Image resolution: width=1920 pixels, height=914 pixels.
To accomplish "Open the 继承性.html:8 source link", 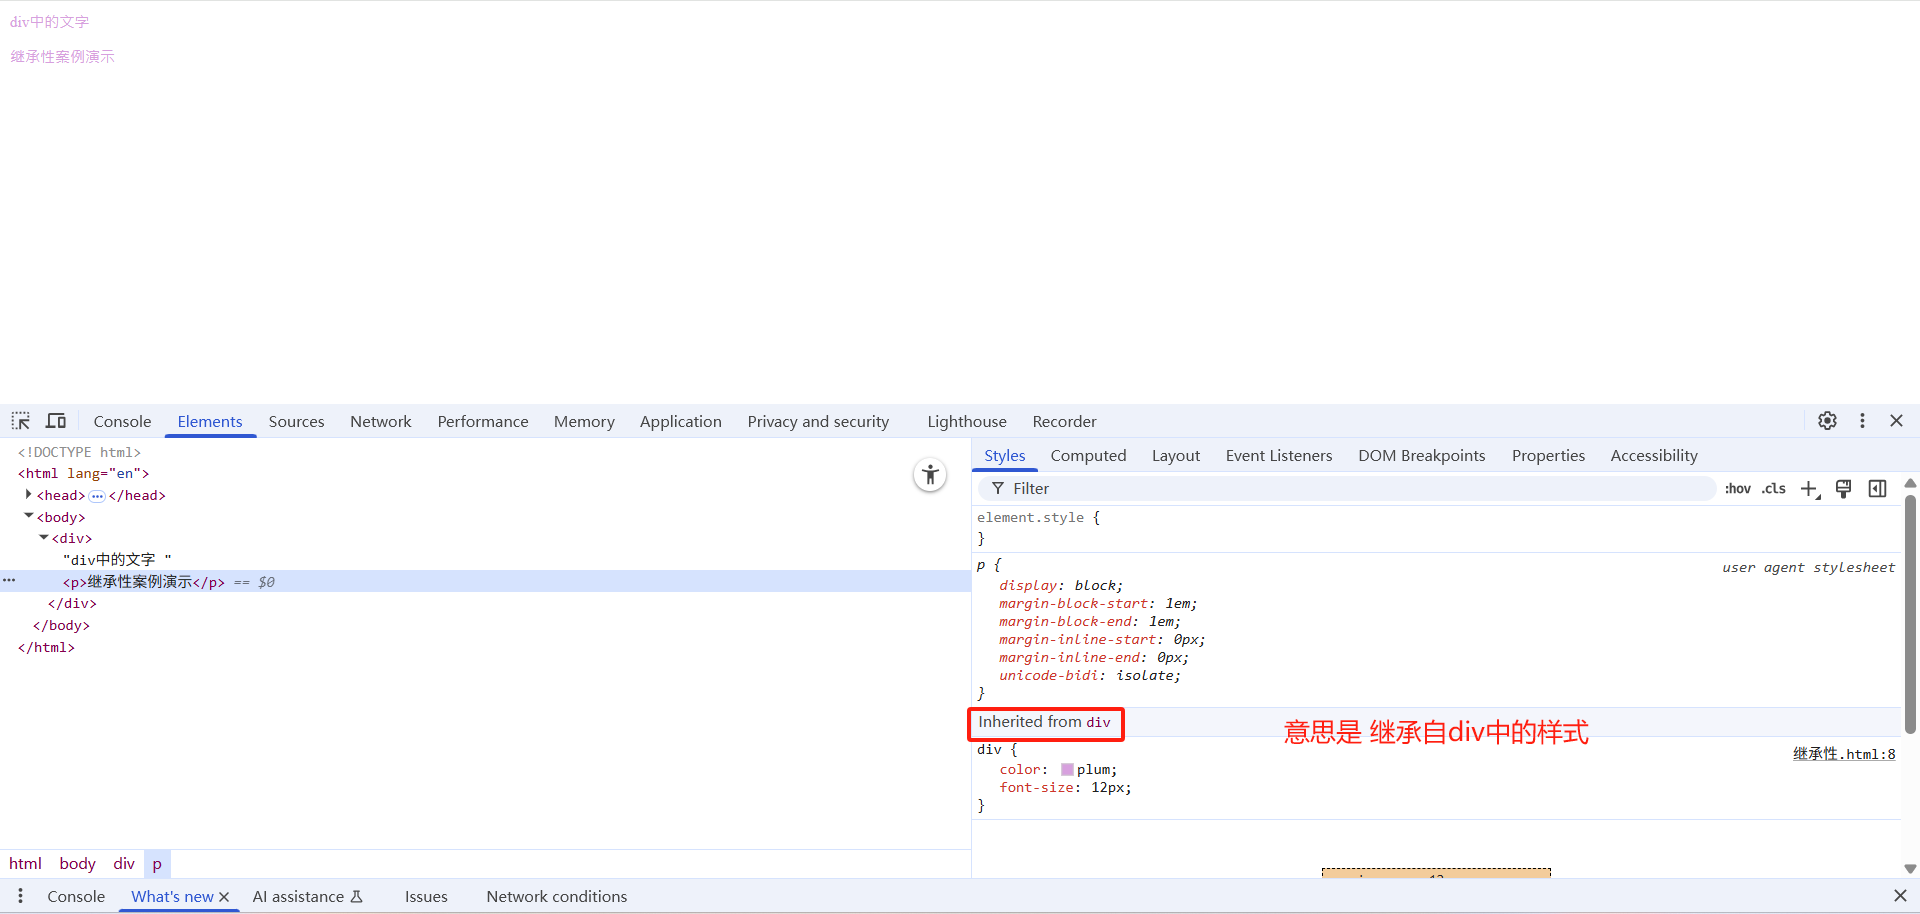I will pyautogui.click(x=1843, y=754).
